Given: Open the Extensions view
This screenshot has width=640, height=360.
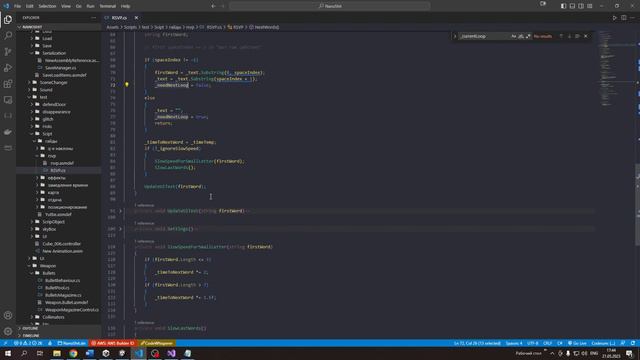Looking at the screenshot, I should 8,84.
